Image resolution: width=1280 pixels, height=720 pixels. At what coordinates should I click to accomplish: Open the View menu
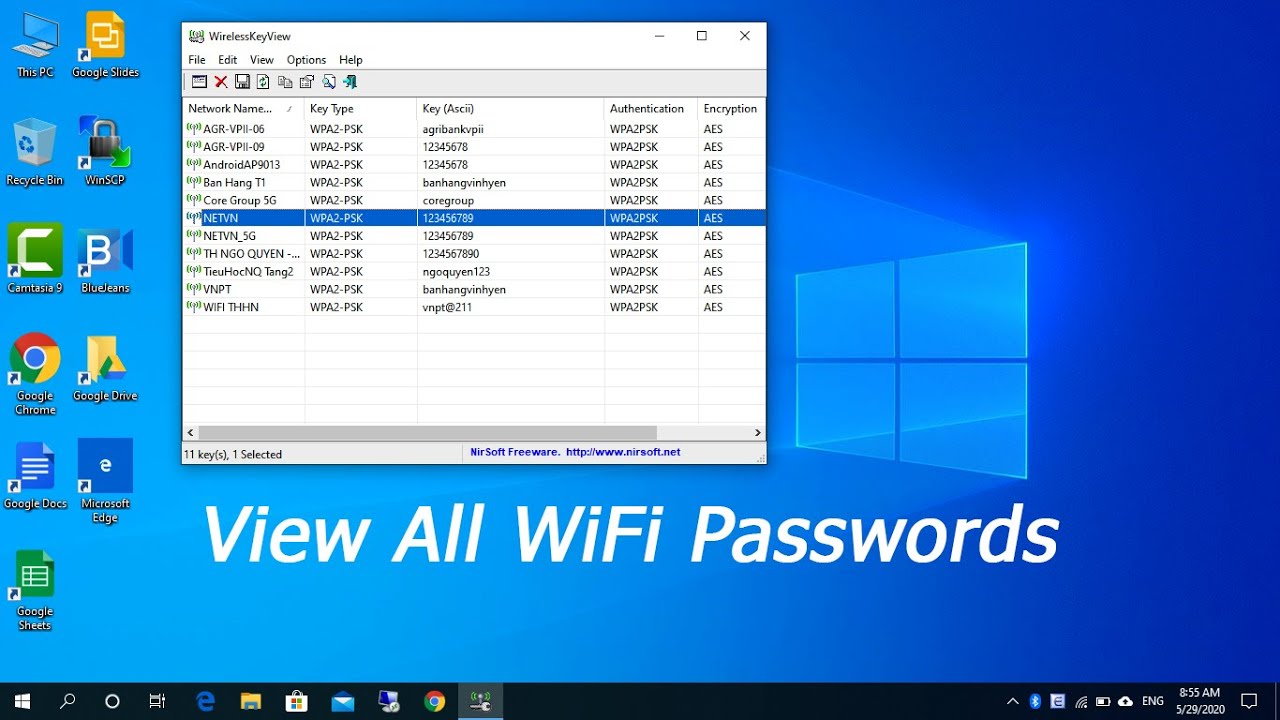point(262,60)
